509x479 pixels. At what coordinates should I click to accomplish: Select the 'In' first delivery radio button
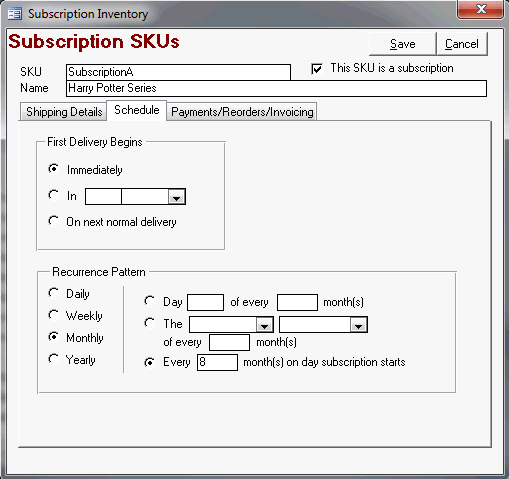(54, 195)
